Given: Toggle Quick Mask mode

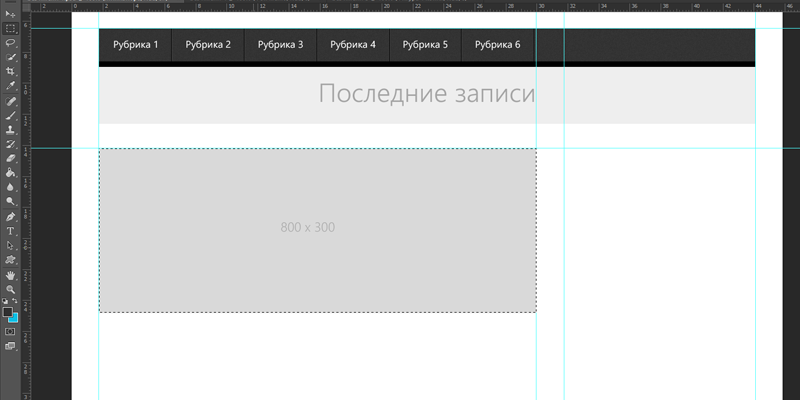Looking at the screenshot, I should point(10,331).
